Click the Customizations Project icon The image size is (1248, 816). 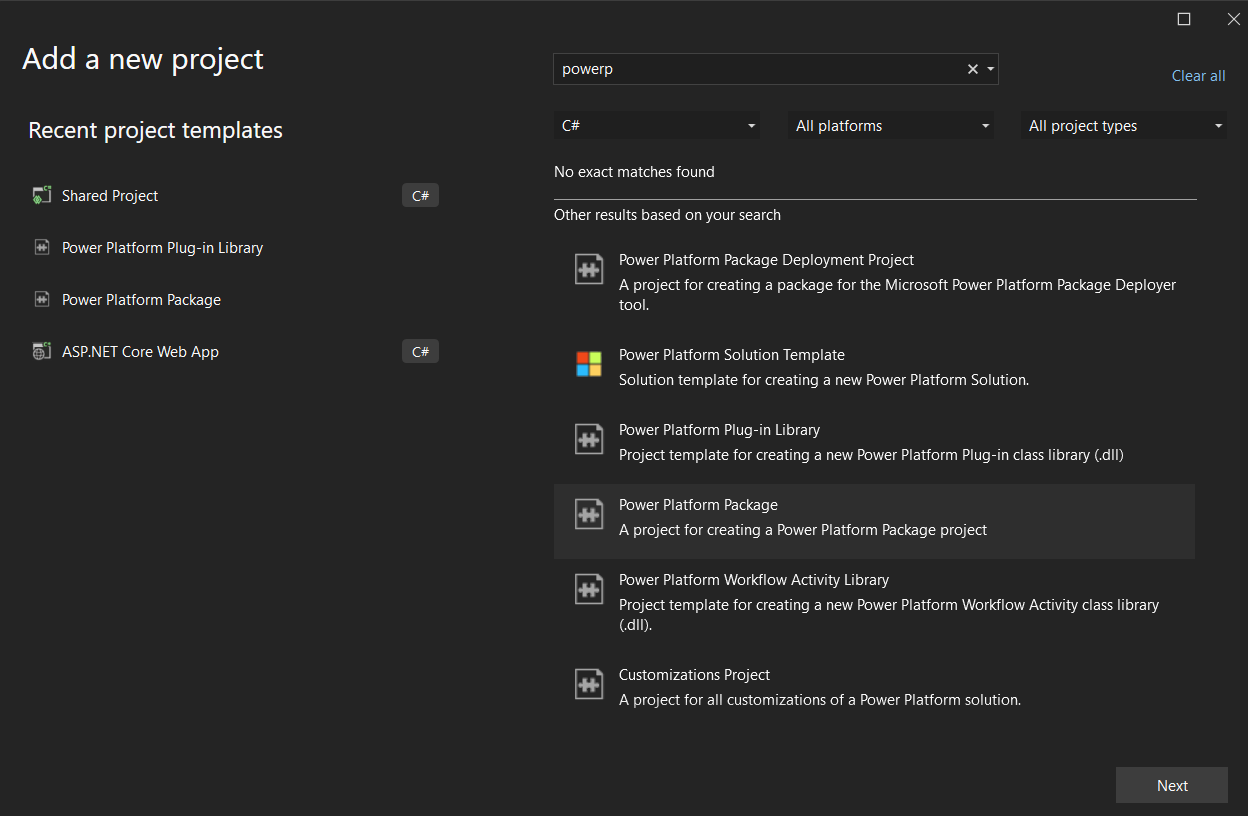[589, 684]
